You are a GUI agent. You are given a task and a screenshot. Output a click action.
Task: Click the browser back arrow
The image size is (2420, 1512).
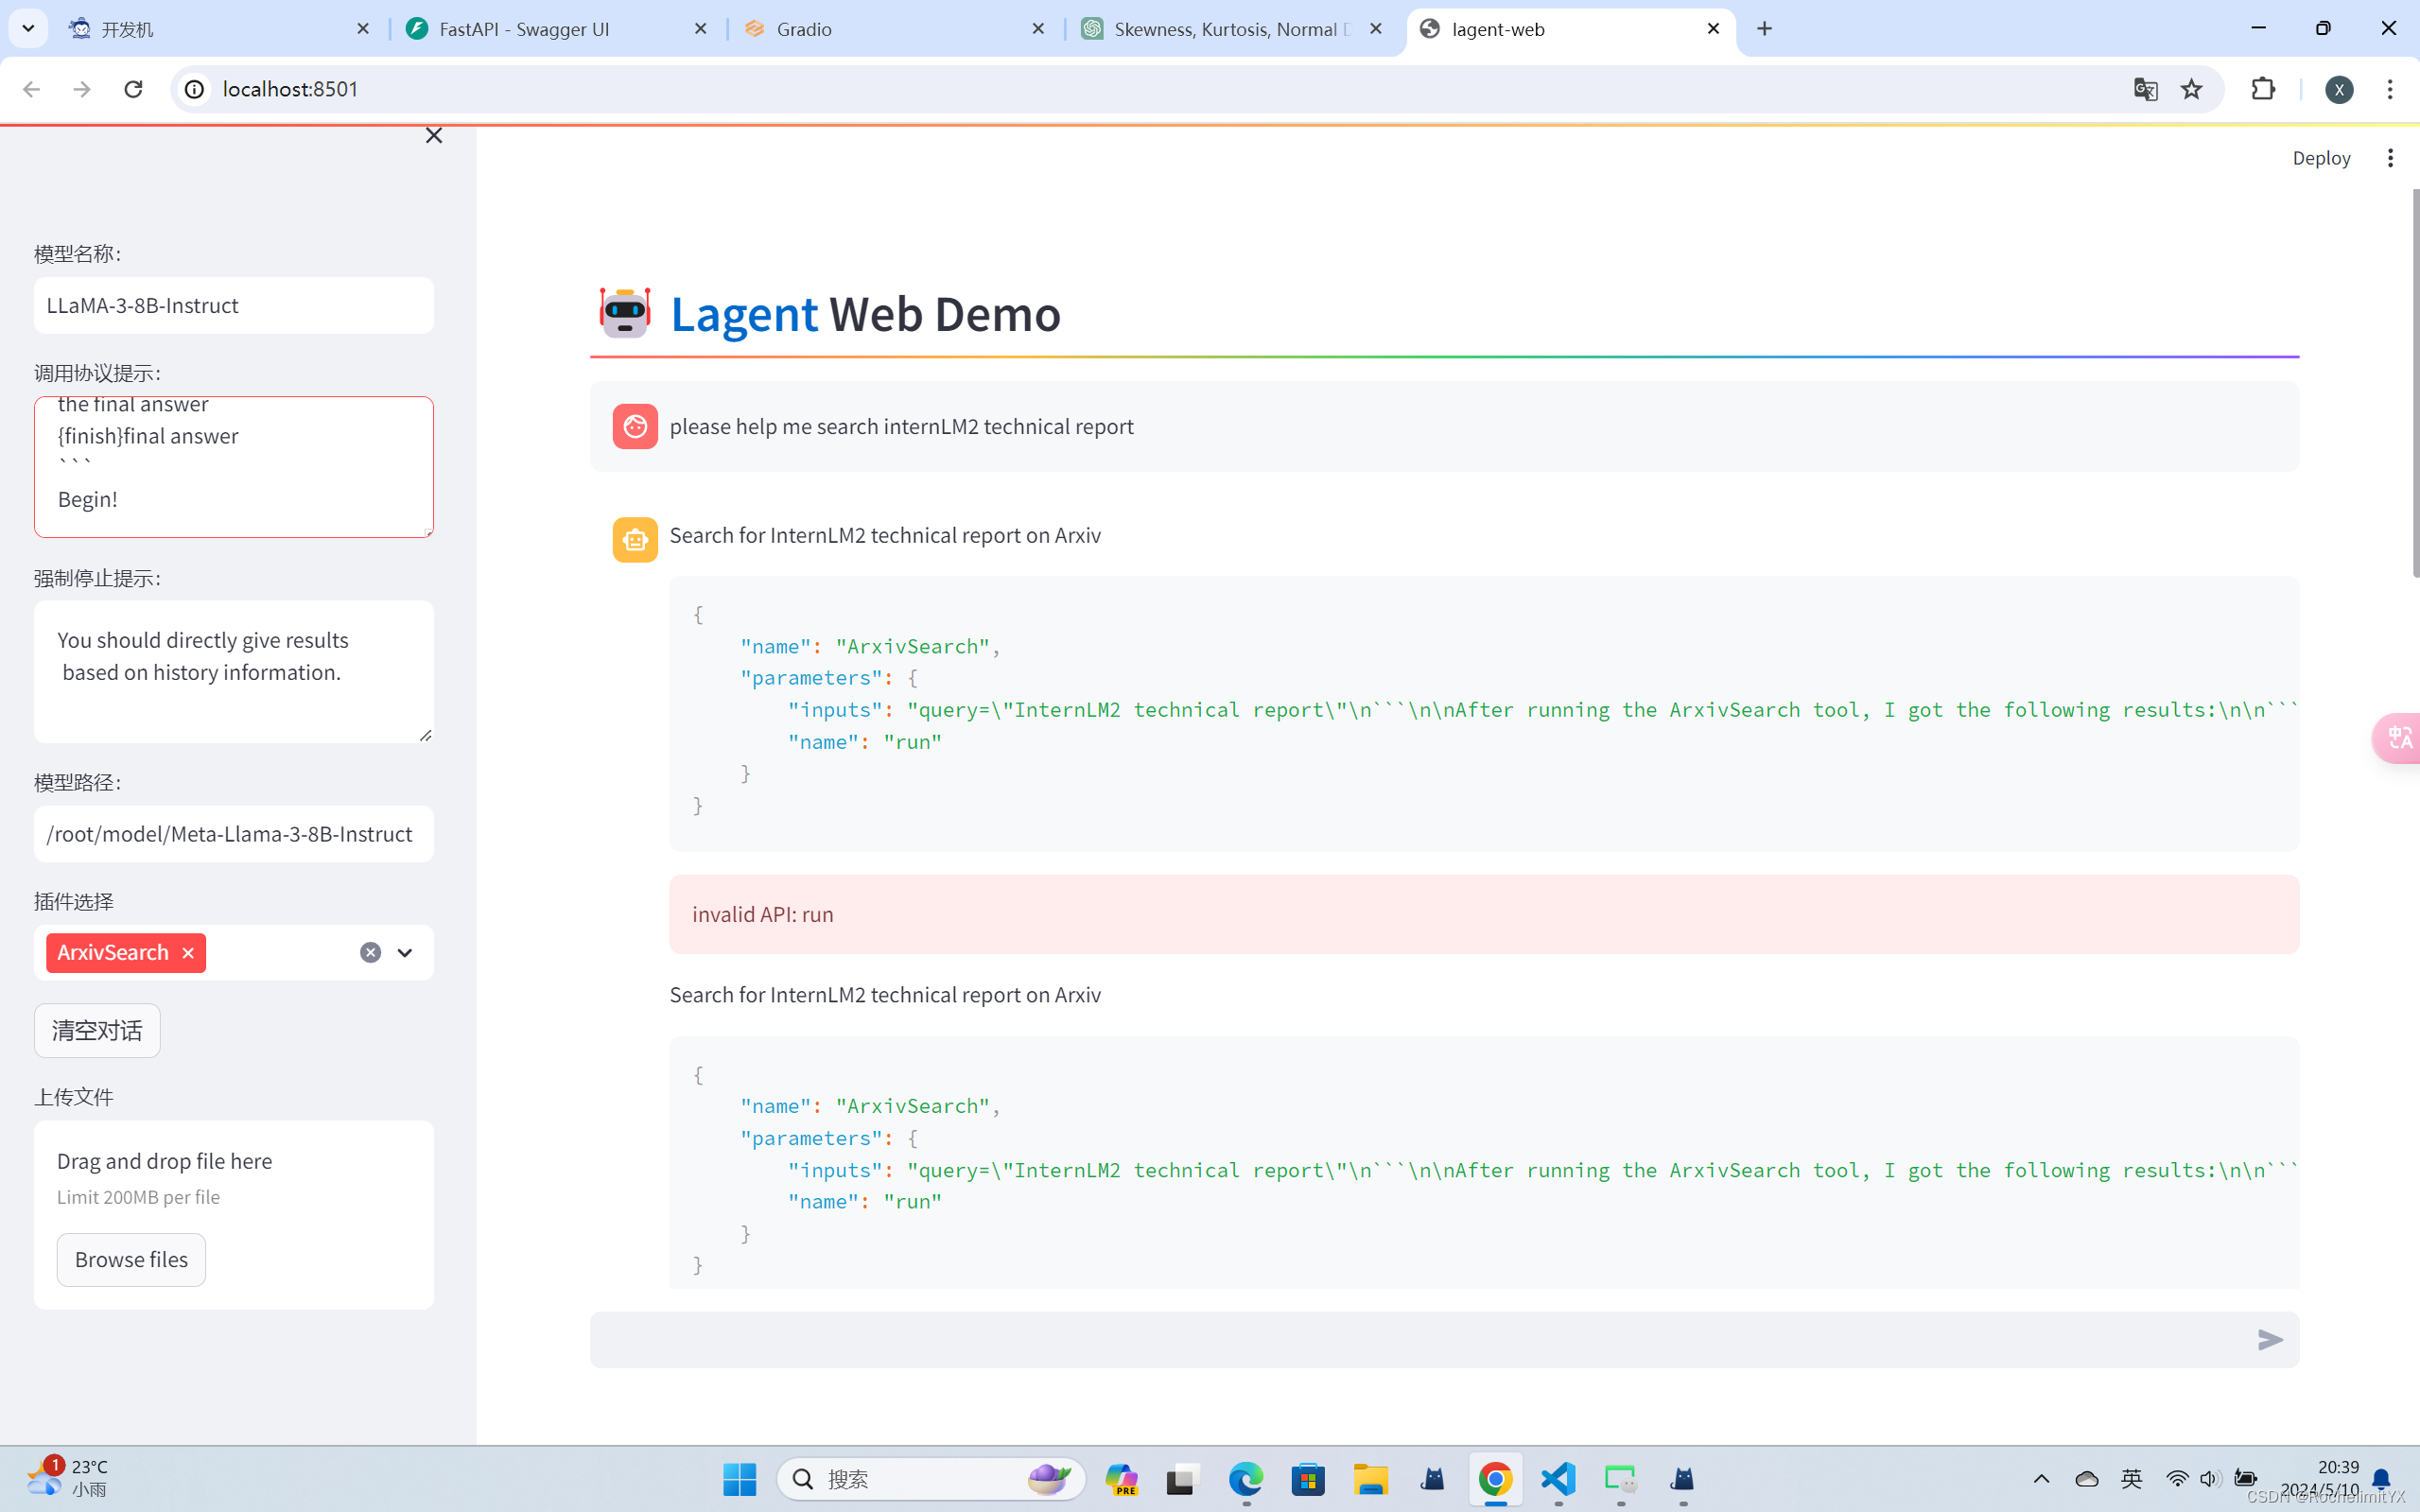(x=31, y=89)
